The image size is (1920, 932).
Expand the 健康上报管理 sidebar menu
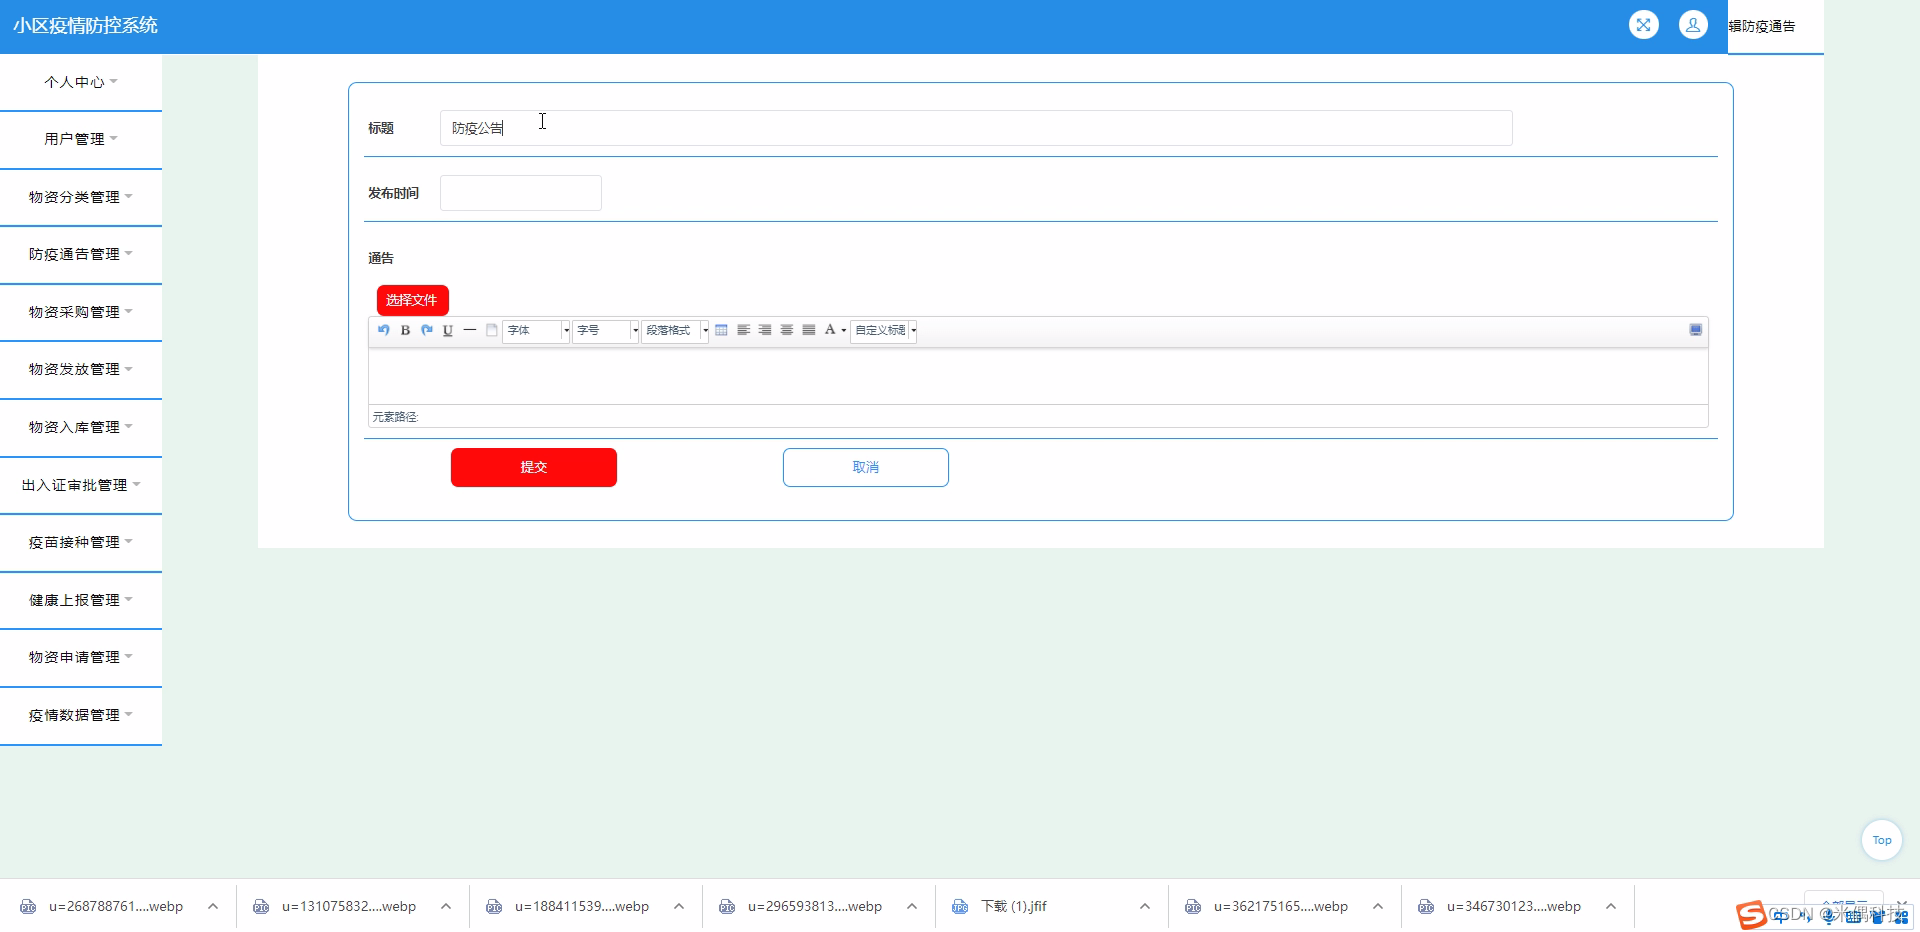click(x=81, y=600)
